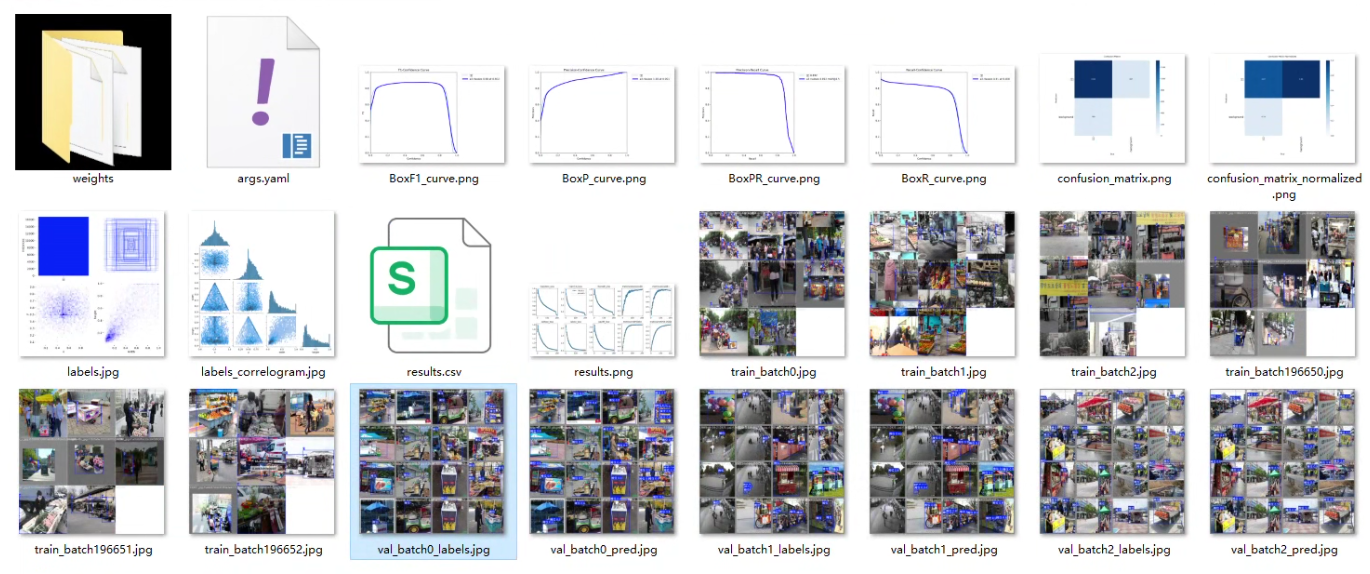Click the 'BoxPR_curve.png' file name
Image resolution: width=1370 pixels, height=574 pixels.
pyautogui.click(x=773, y=179)
